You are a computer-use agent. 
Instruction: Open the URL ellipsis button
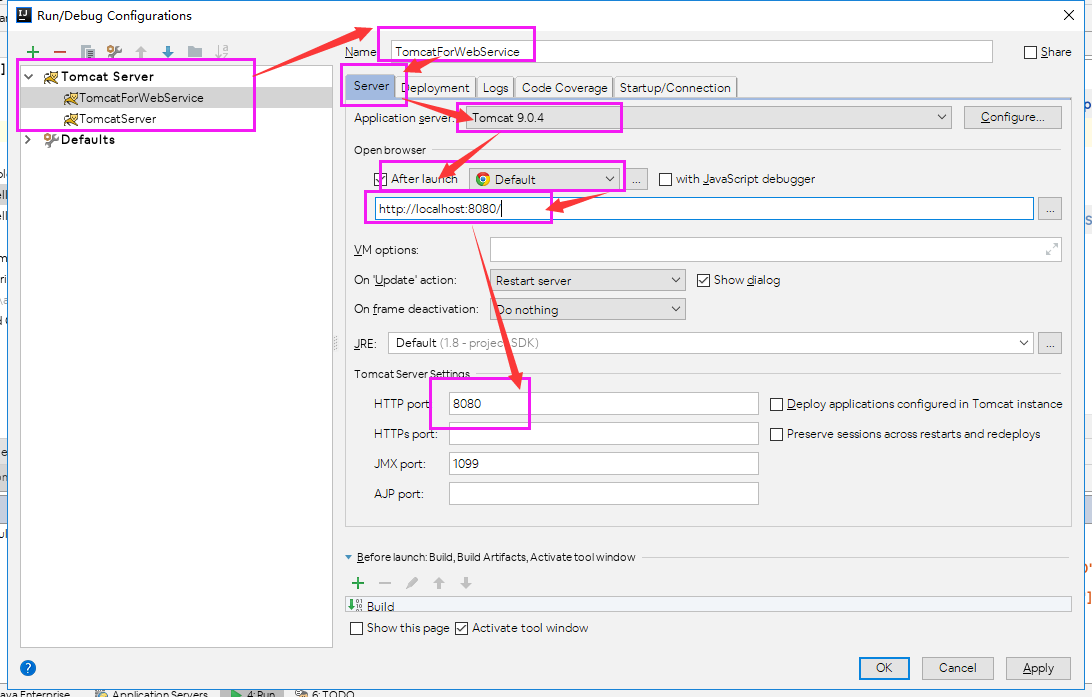(1050, 209)
